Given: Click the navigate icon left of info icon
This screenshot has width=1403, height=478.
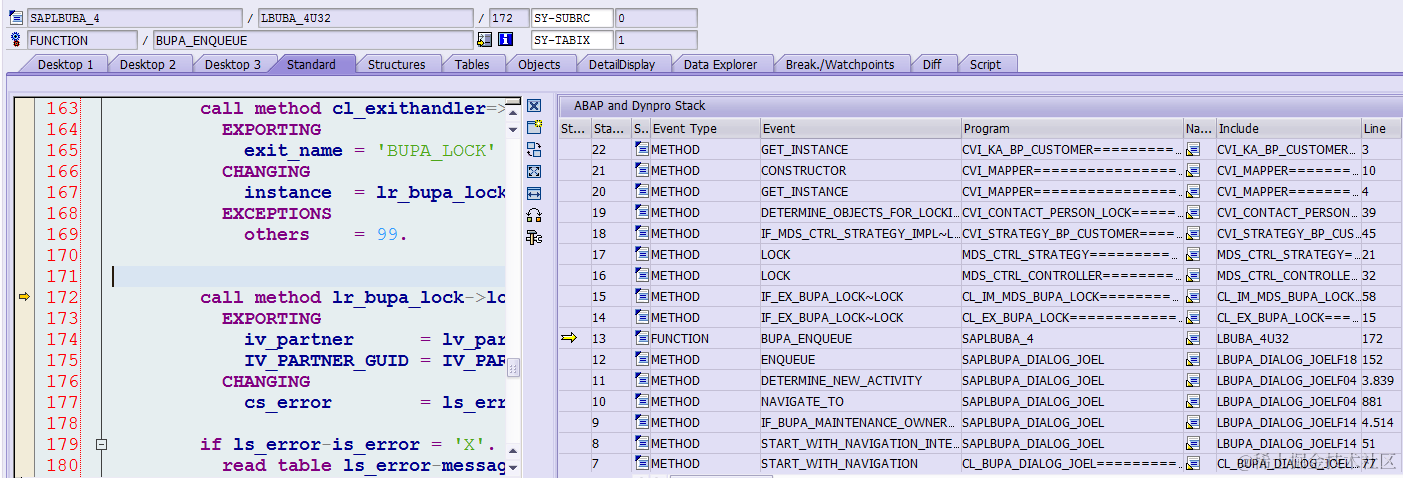Looking at the screenshot, I should [485, 40].
